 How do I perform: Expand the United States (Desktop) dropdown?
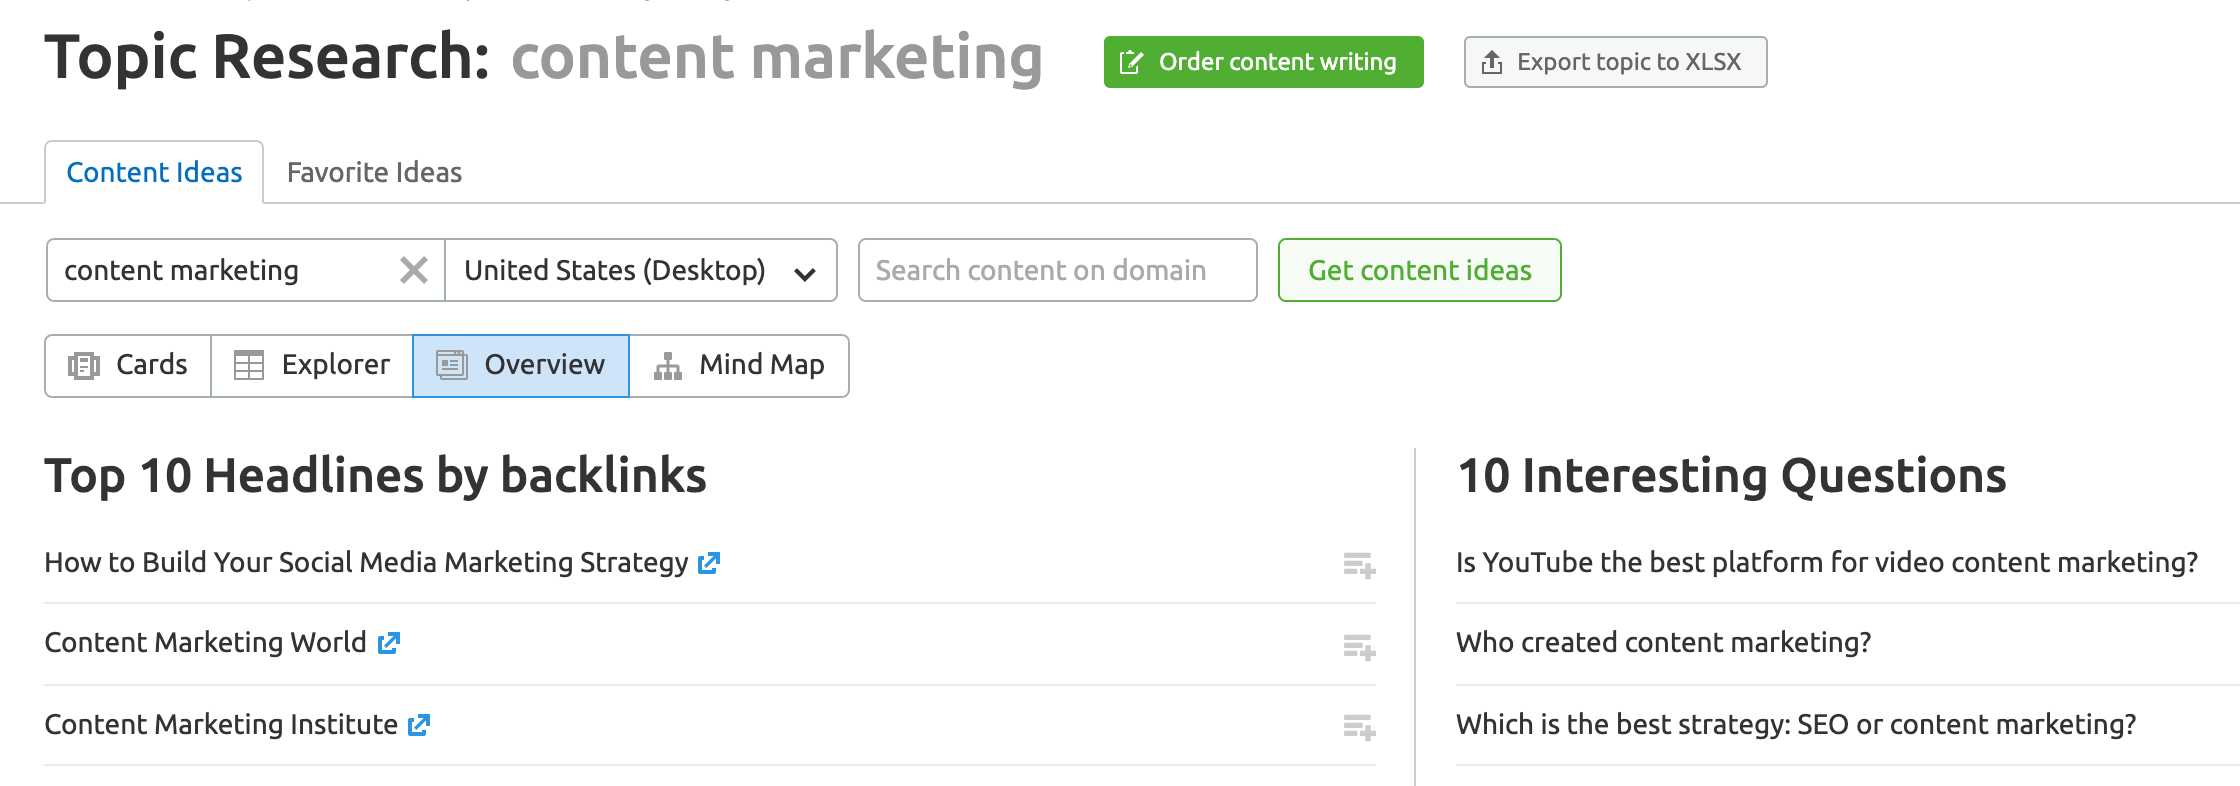click(x=640, y=270)
